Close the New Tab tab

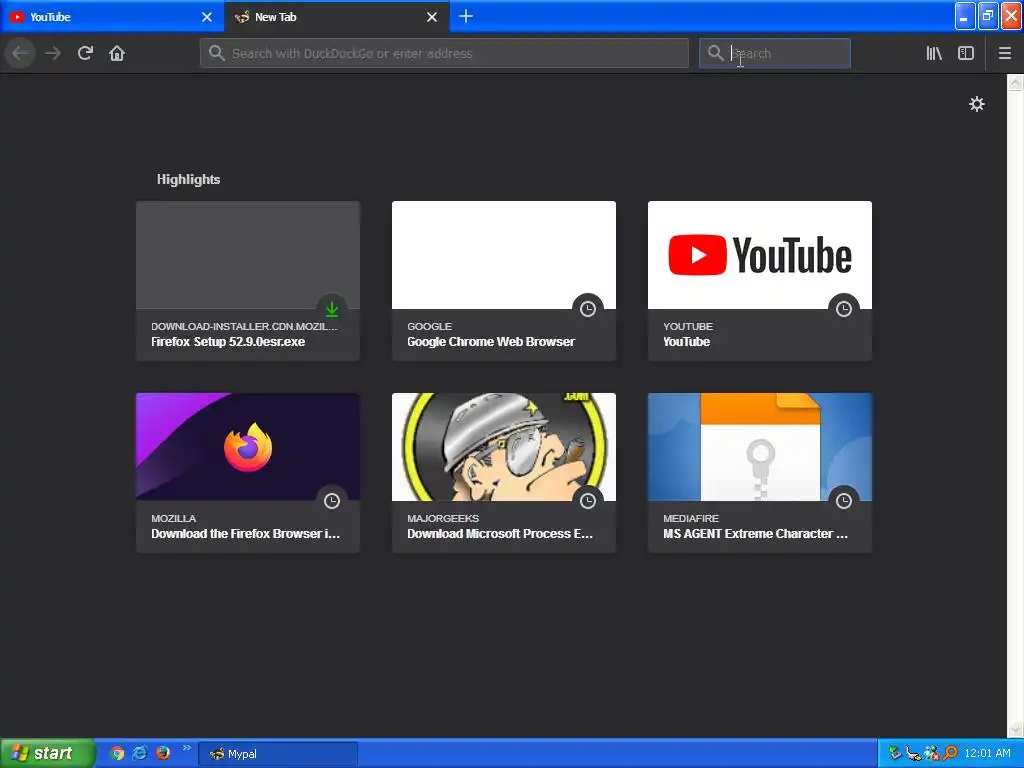[432, 17]
